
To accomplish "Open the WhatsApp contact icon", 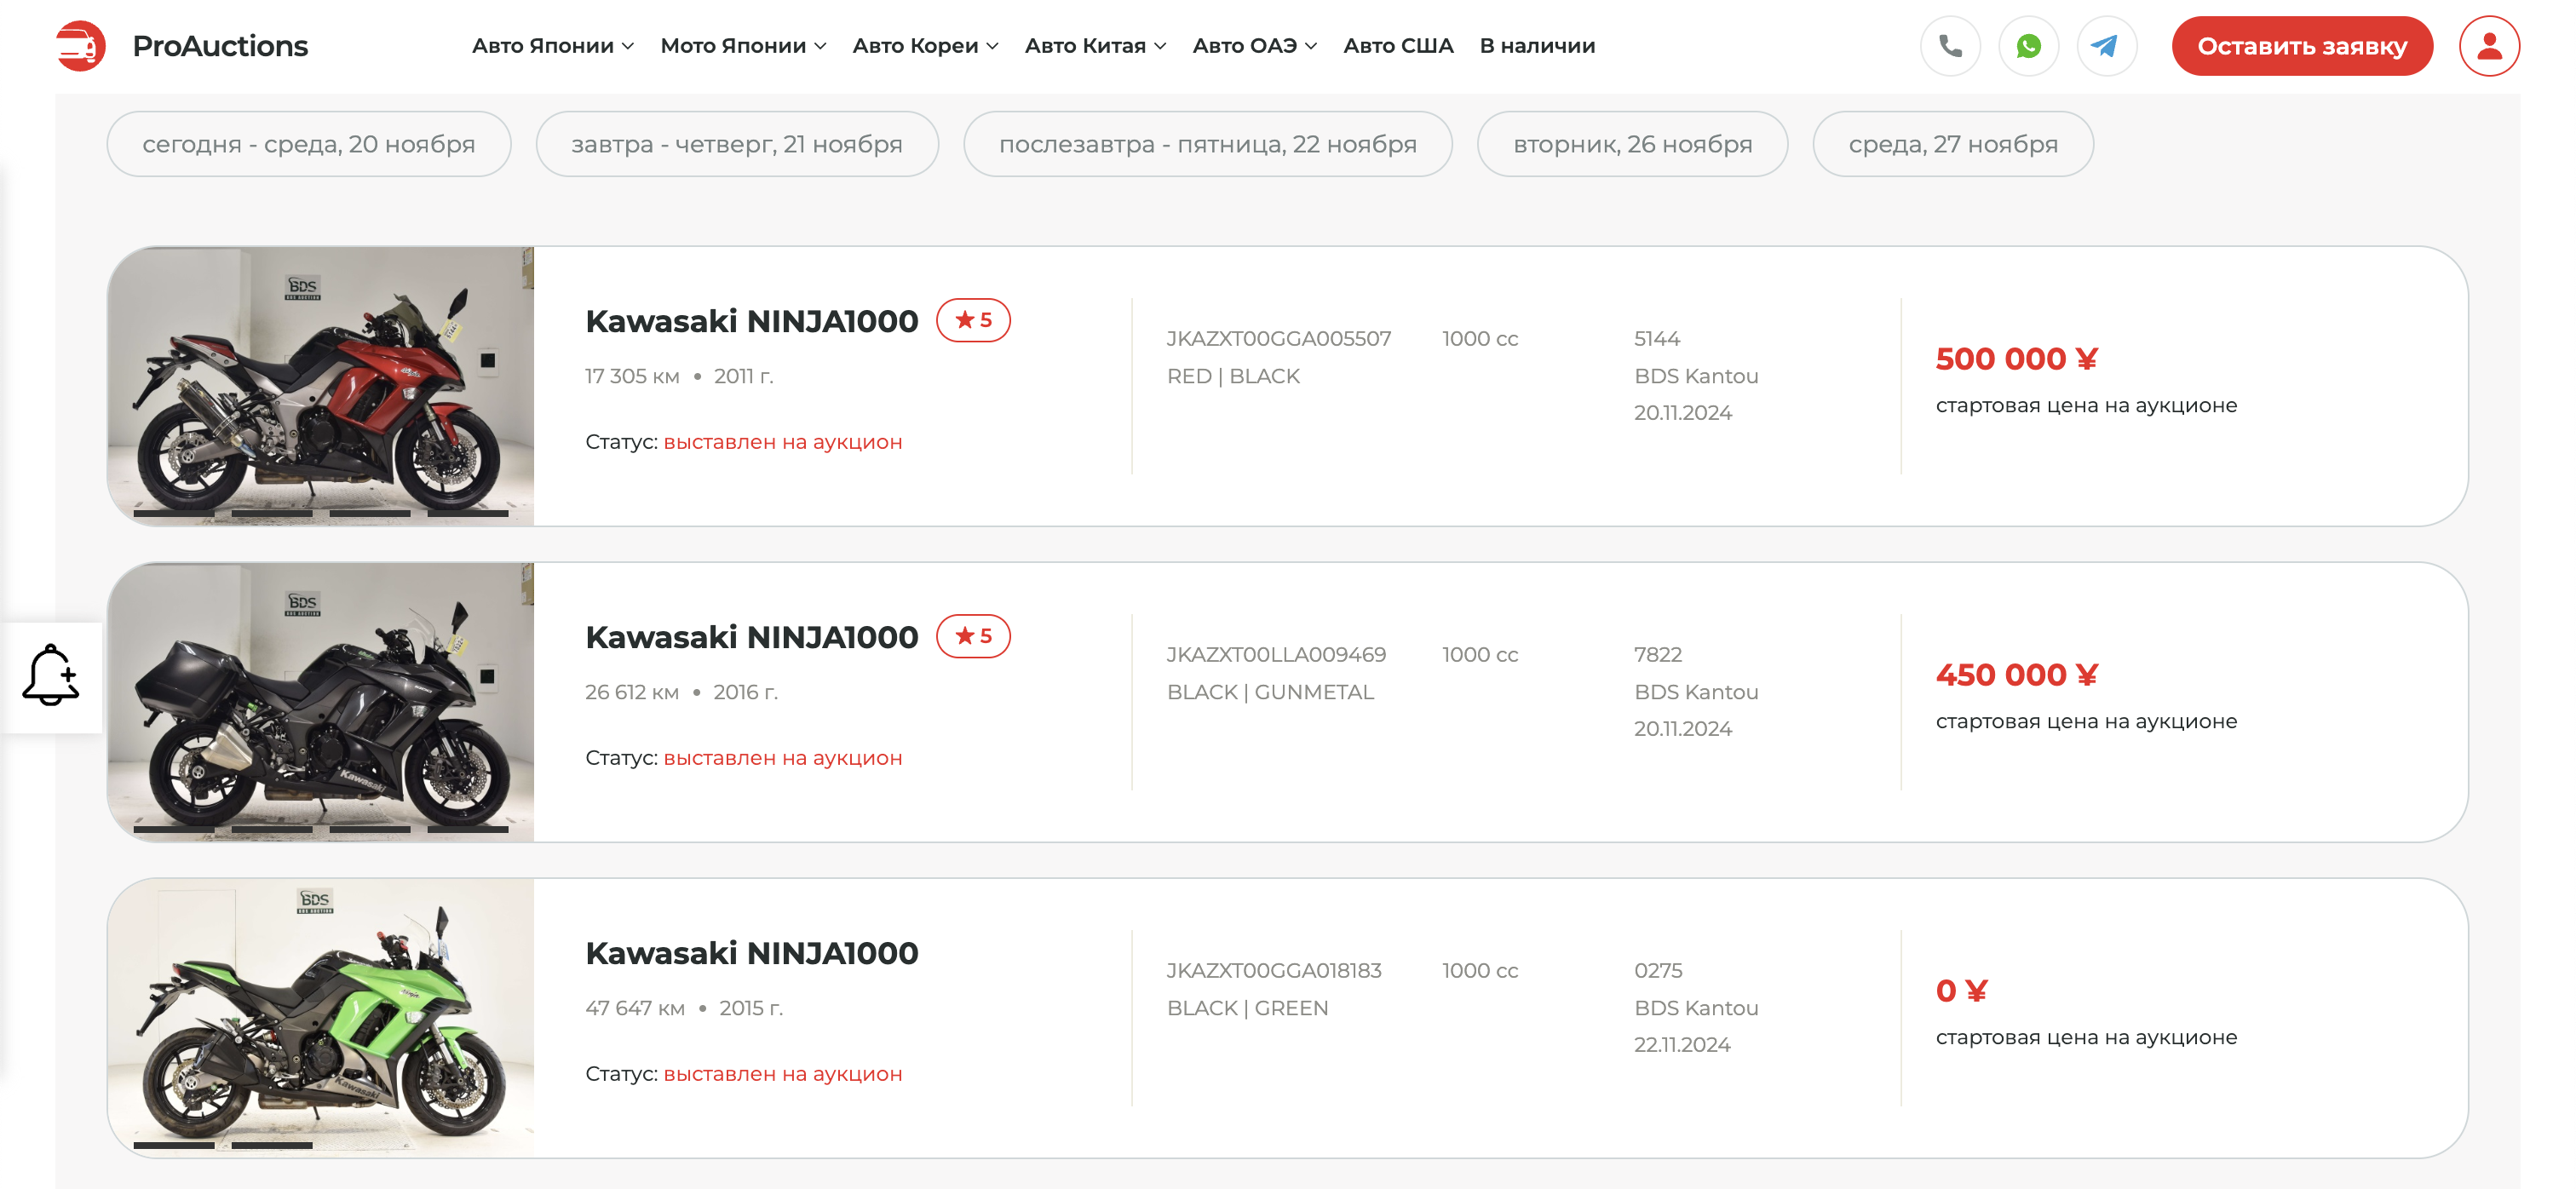I will pos(2028,46).
